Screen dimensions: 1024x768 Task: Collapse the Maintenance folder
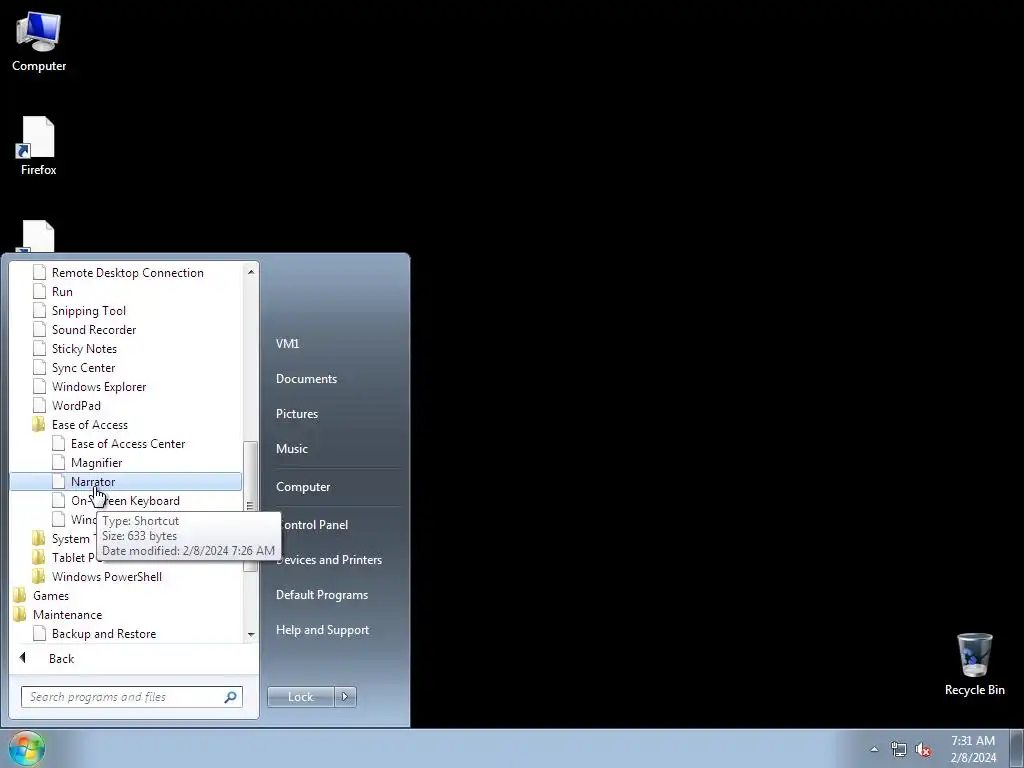67,614
